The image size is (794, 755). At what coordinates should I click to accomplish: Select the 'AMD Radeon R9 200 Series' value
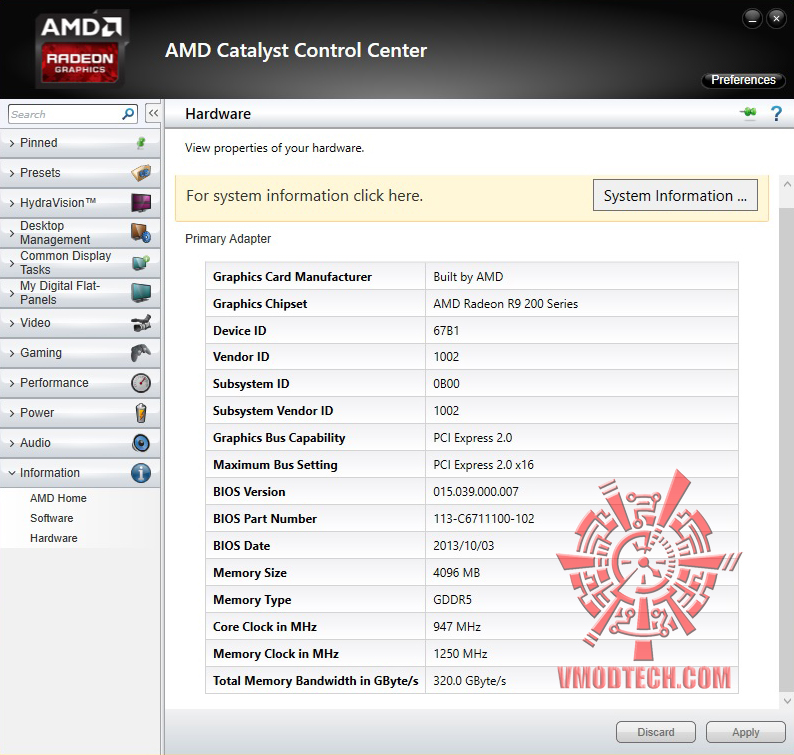505,304
